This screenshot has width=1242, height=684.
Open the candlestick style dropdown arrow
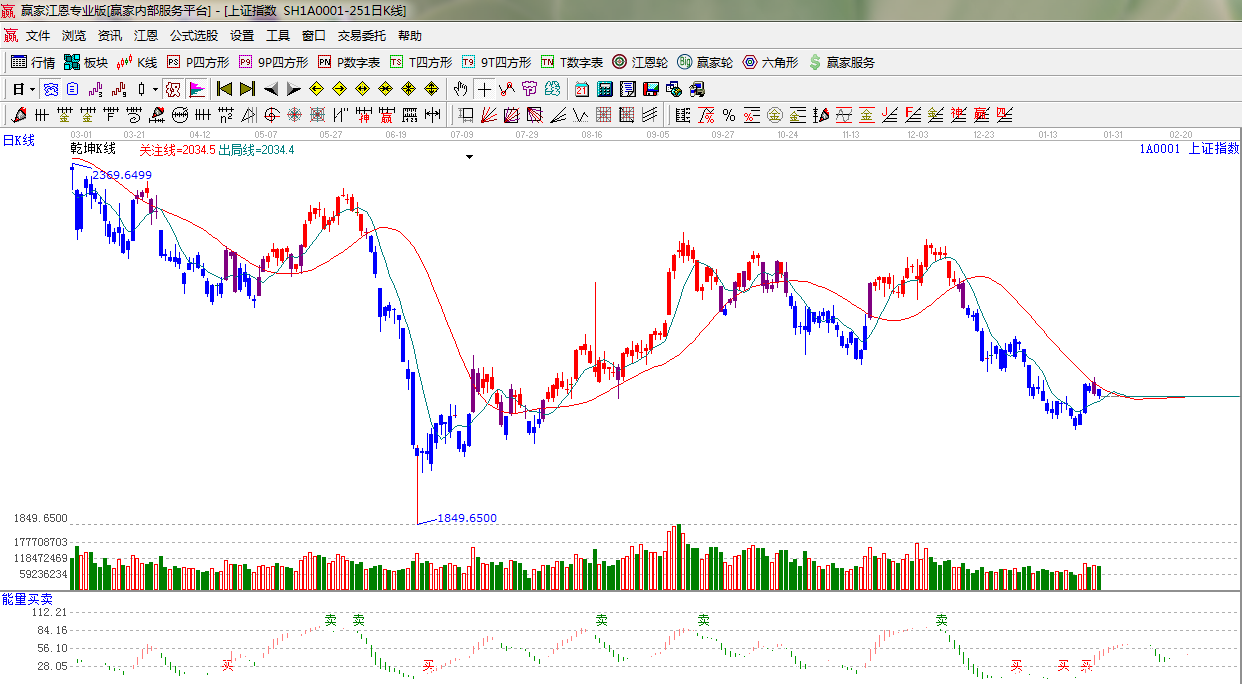(x=155, y=89)
